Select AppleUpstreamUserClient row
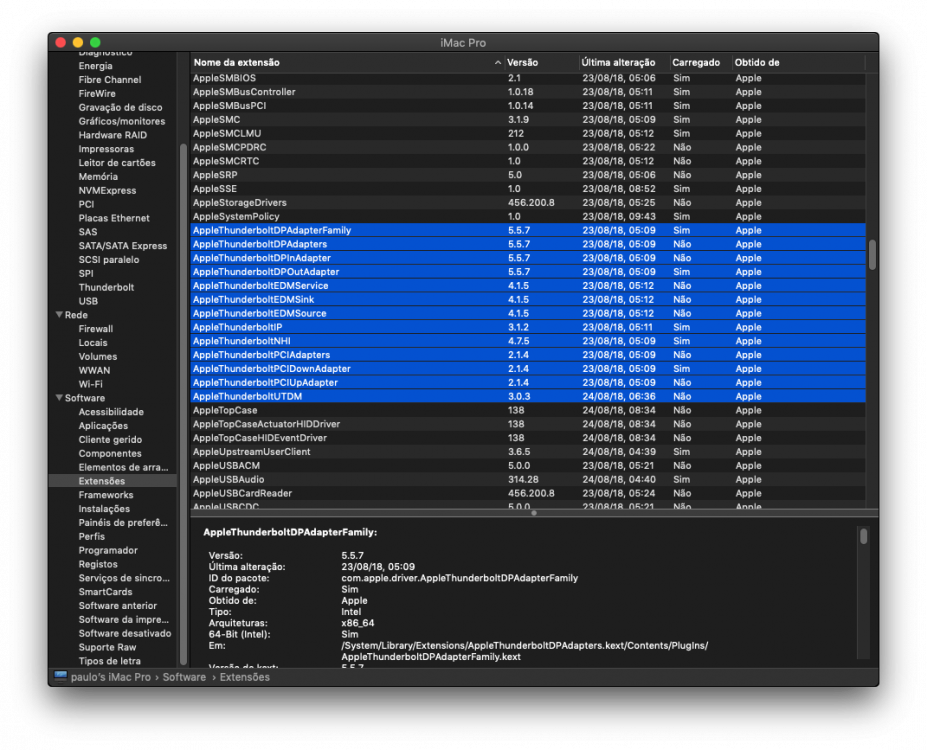Screen dimensions: 927x750 pos(528,452)
